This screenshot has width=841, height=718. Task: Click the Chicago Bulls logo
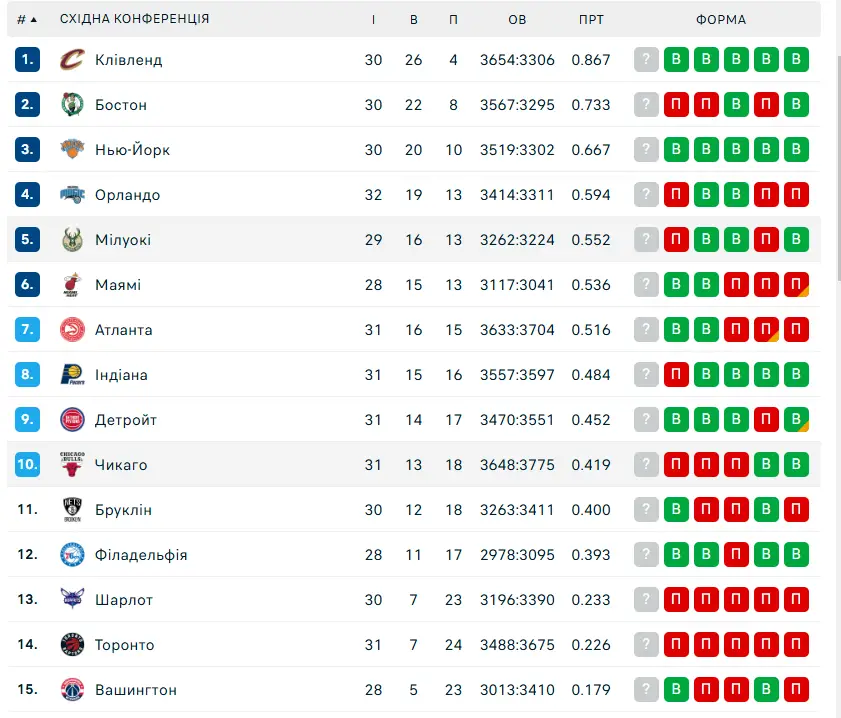tap(72, 464)
